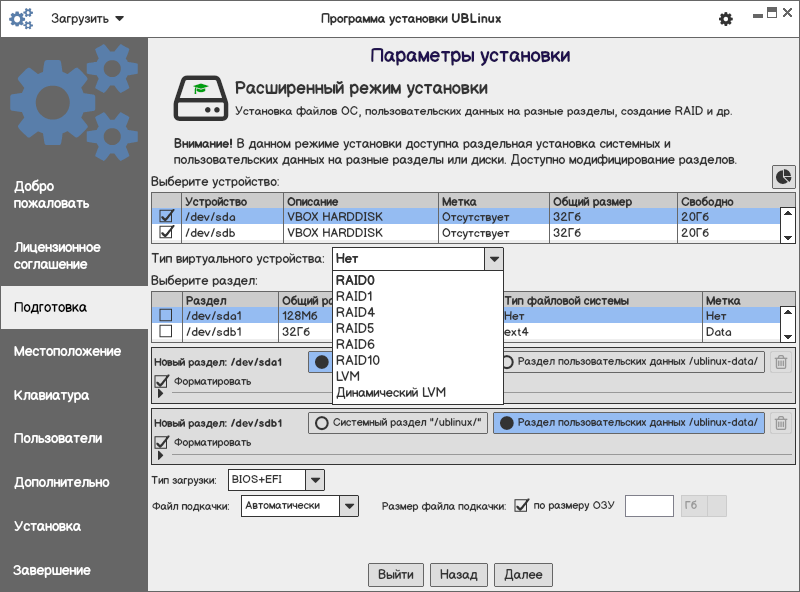Toggle the по размеру ОЗУ checkbox
The image size is (800, 592).
pos(521,505)
